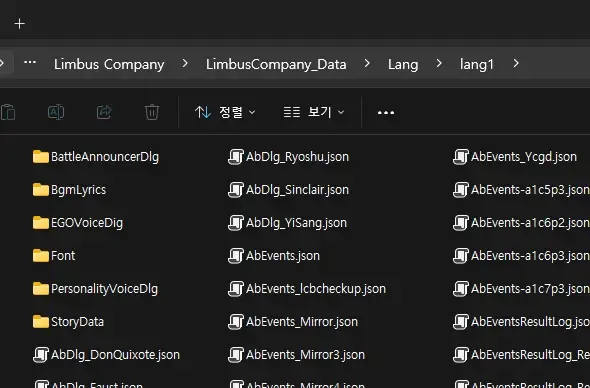590x388 pixels.
Task: Select StoryData folder icon
Action: (41, 322)
